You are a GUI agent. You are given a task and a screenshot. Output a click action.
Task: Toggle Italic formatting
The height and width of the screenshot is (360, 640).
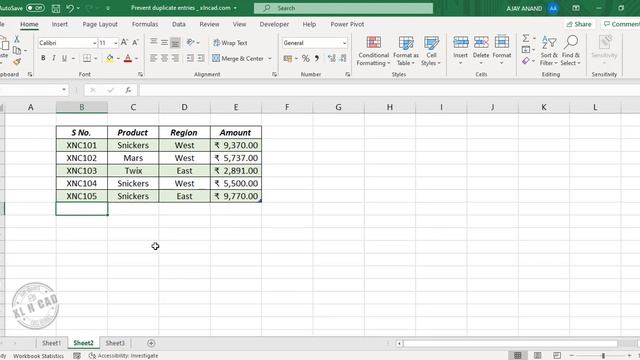pos(53,58)
